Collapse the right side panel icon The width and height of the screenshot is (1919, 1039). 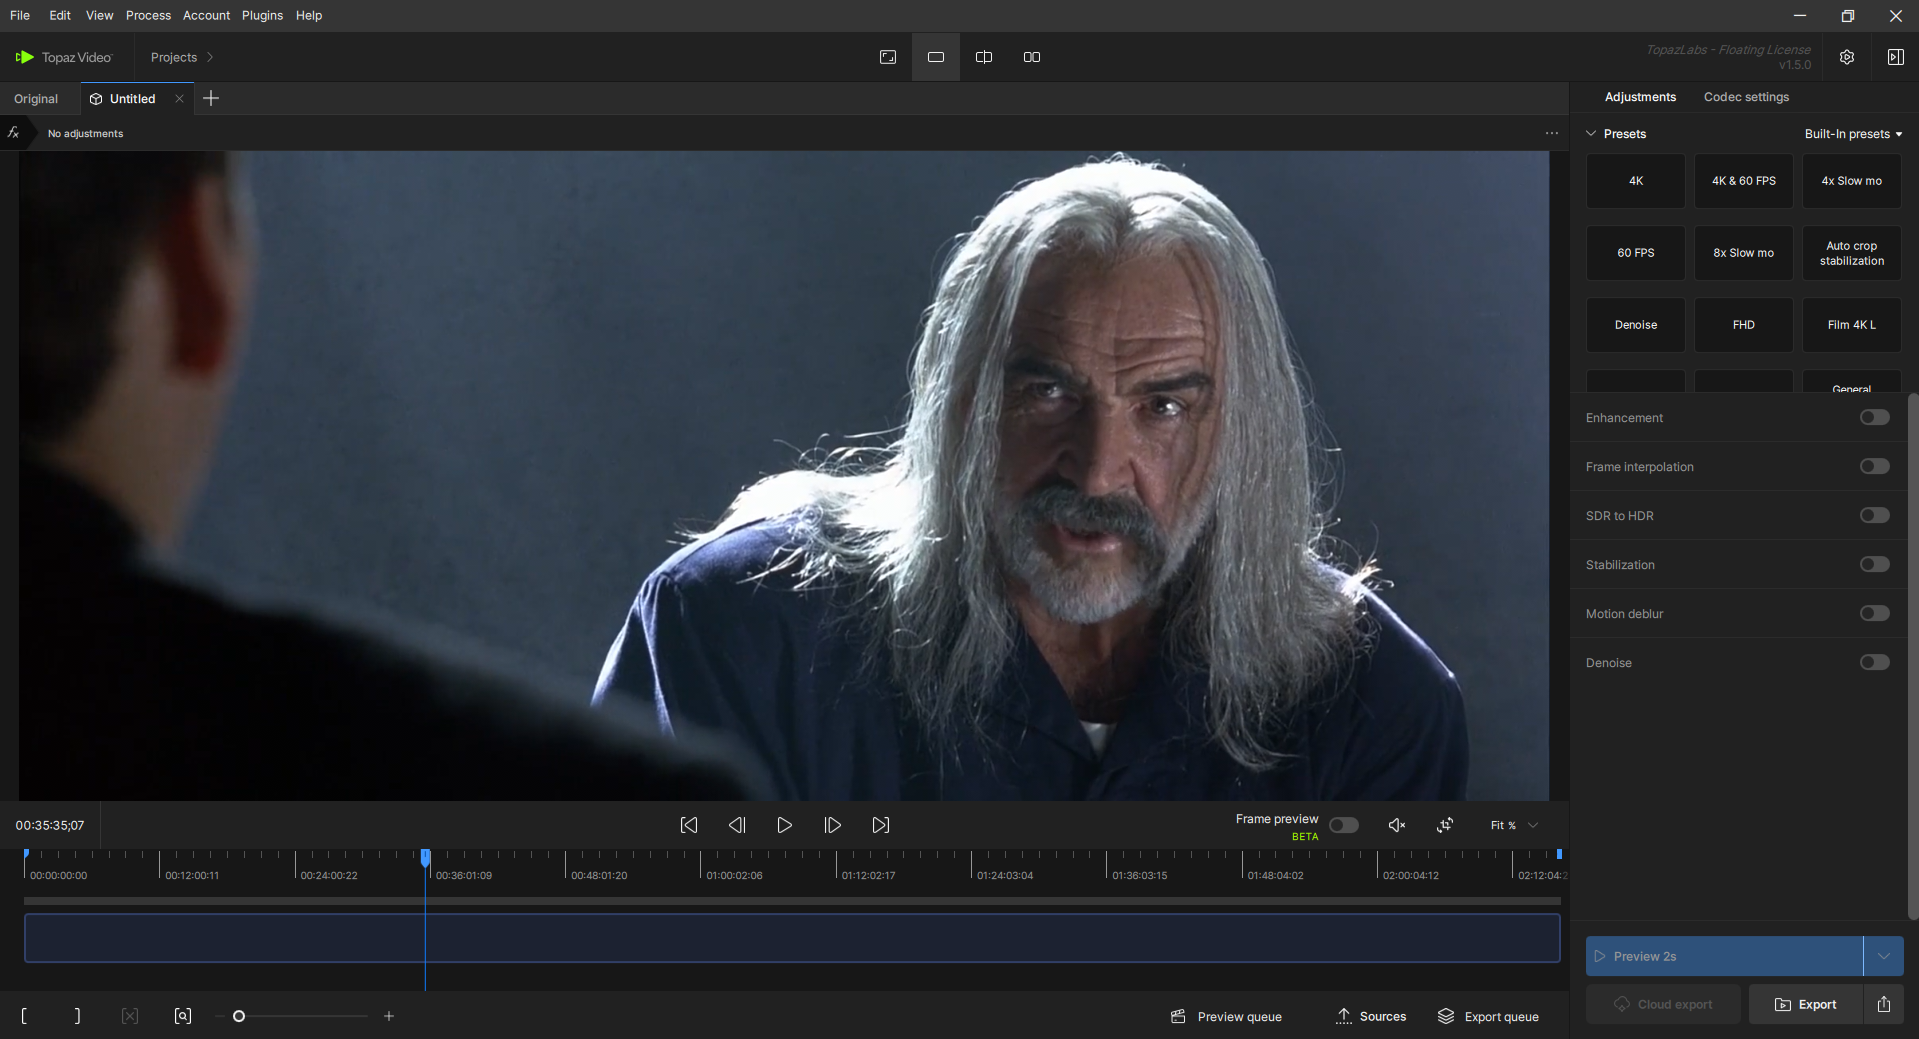point(1895,57)
